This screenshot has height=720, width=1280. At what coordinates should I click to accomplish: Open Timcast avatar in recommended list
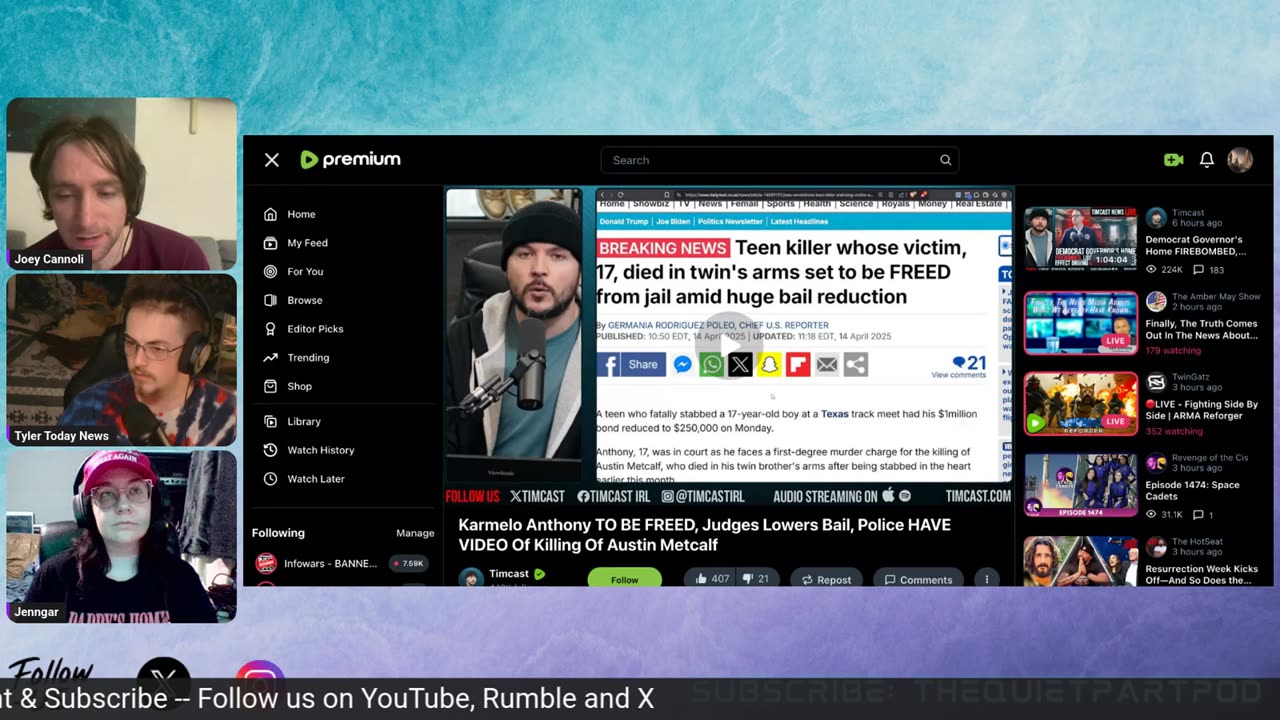click(x=1156, y=217)
